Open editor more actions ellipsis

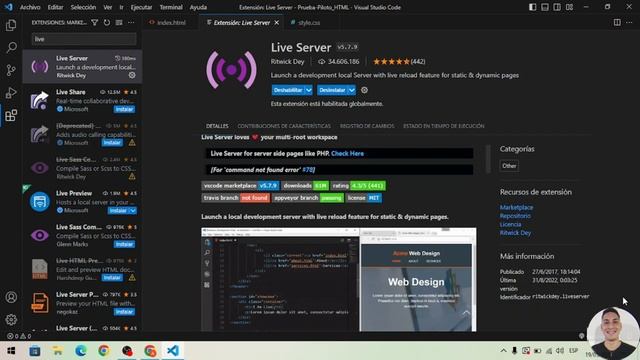629,22
